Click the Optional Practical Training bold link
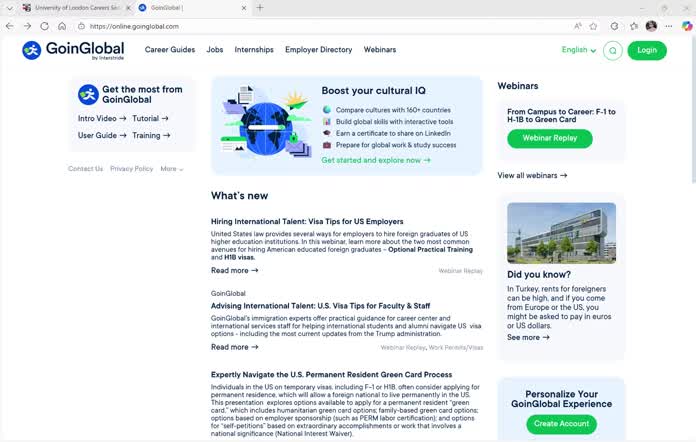The width and height of the screenshot is (696, 442). 430,249
